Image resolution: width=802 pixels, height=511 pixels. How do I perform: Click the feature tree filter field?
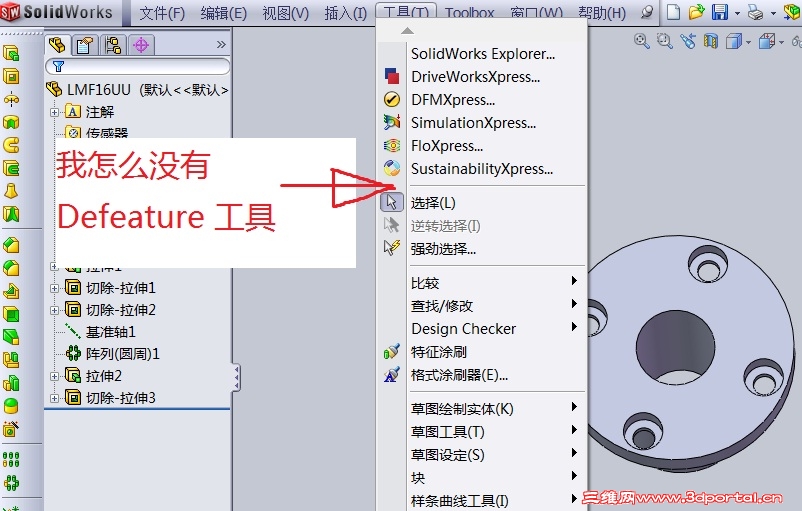click(x=138, y=66)
